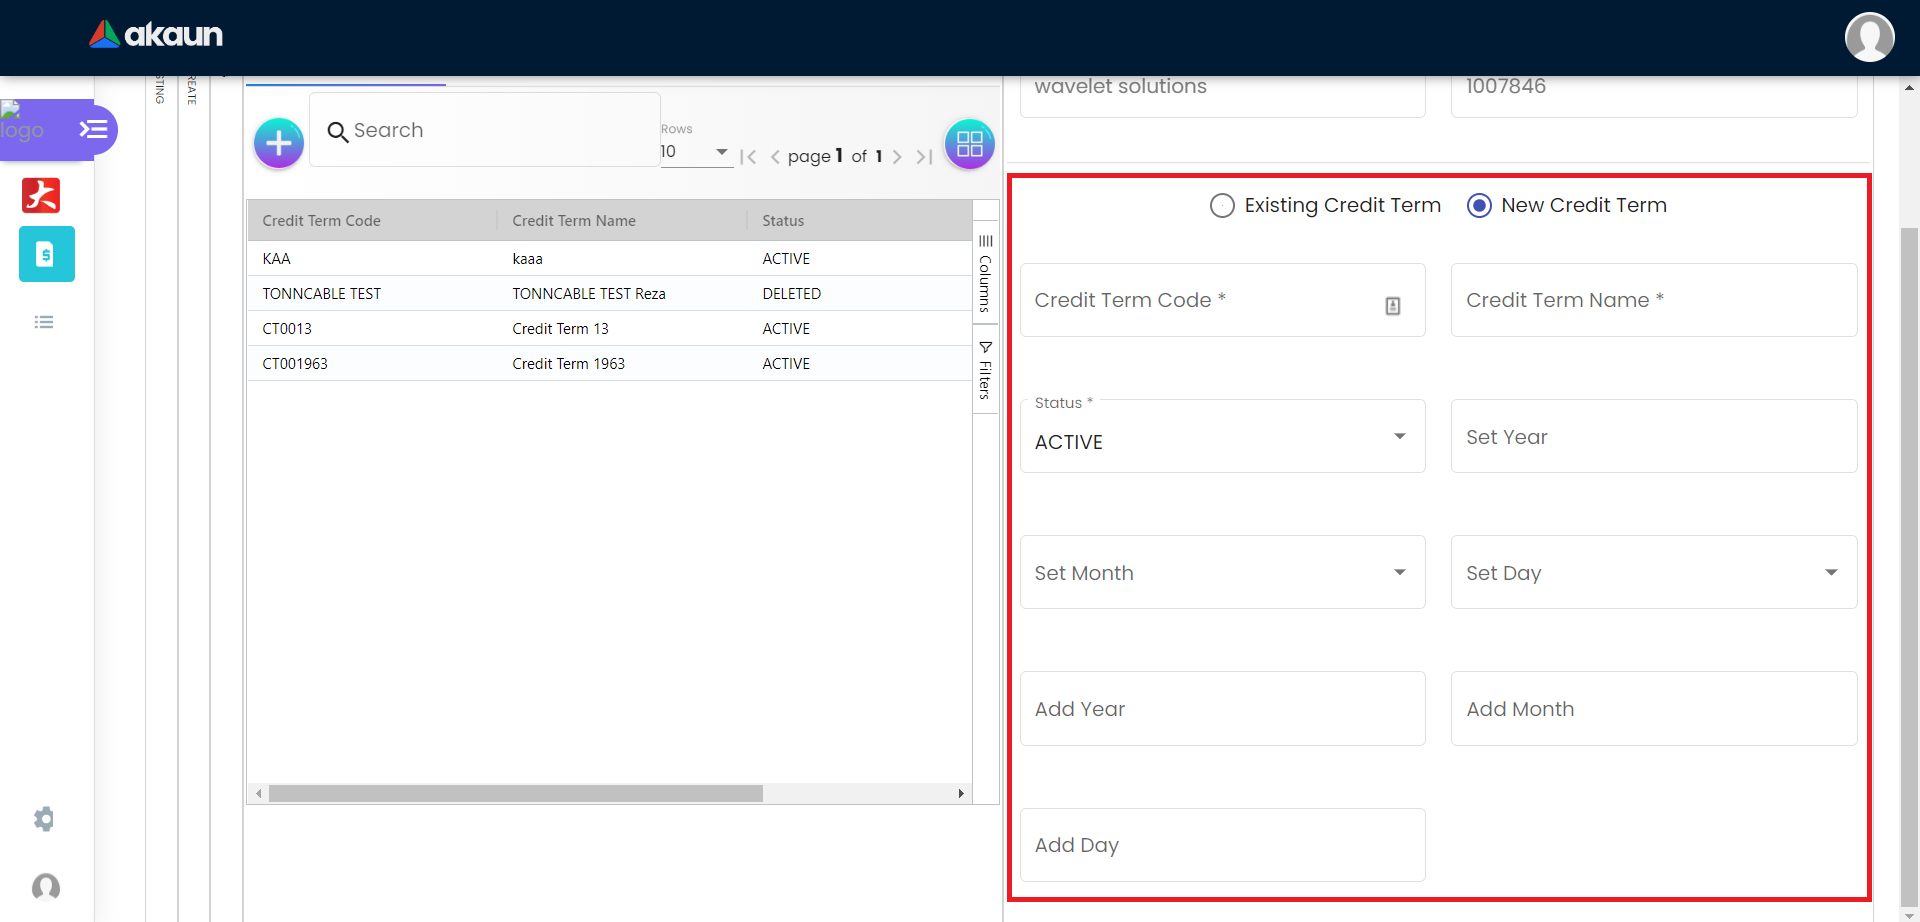Go to the next page of results
The width and height of the screenshot is (1920, 922).
point(897,157)
